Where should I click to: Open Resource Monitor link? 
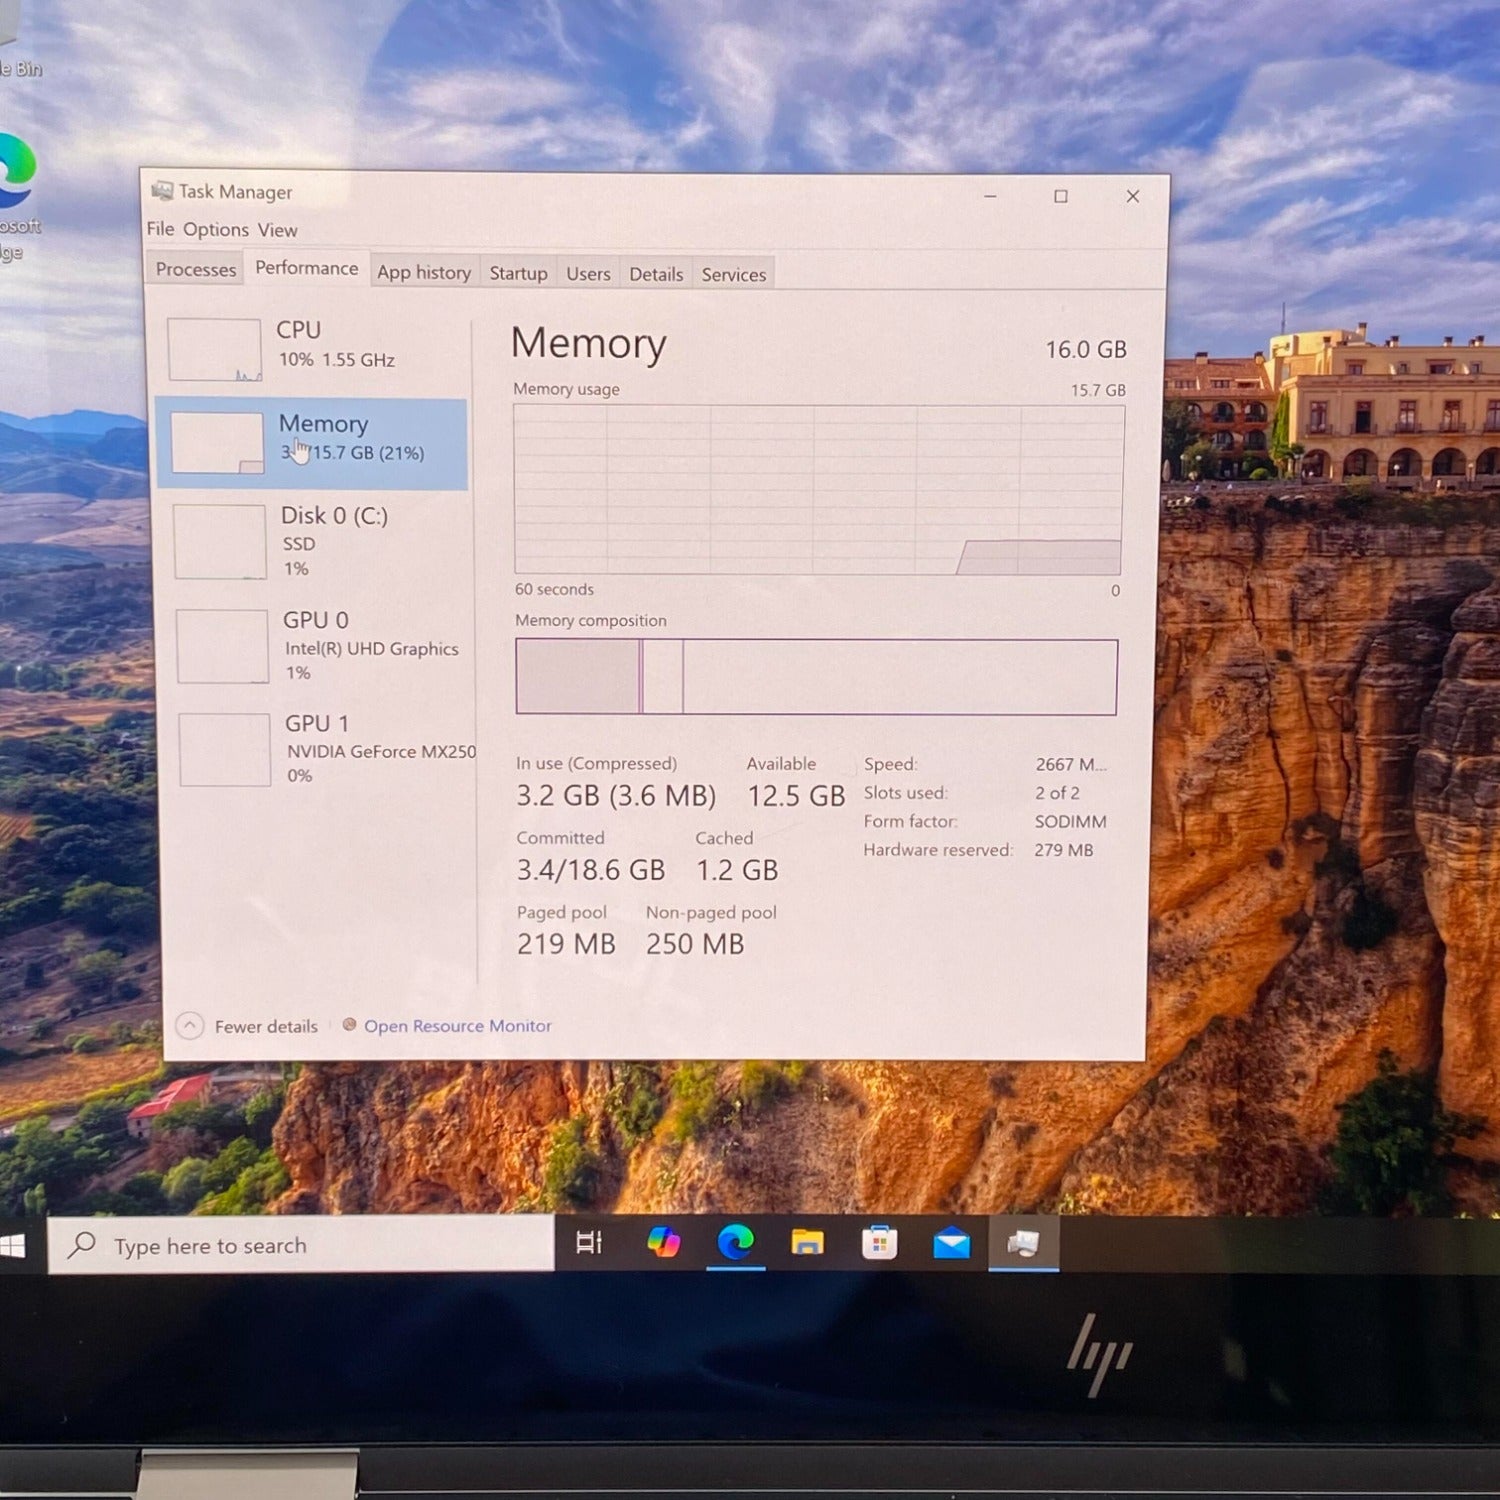click(457, 1026)
